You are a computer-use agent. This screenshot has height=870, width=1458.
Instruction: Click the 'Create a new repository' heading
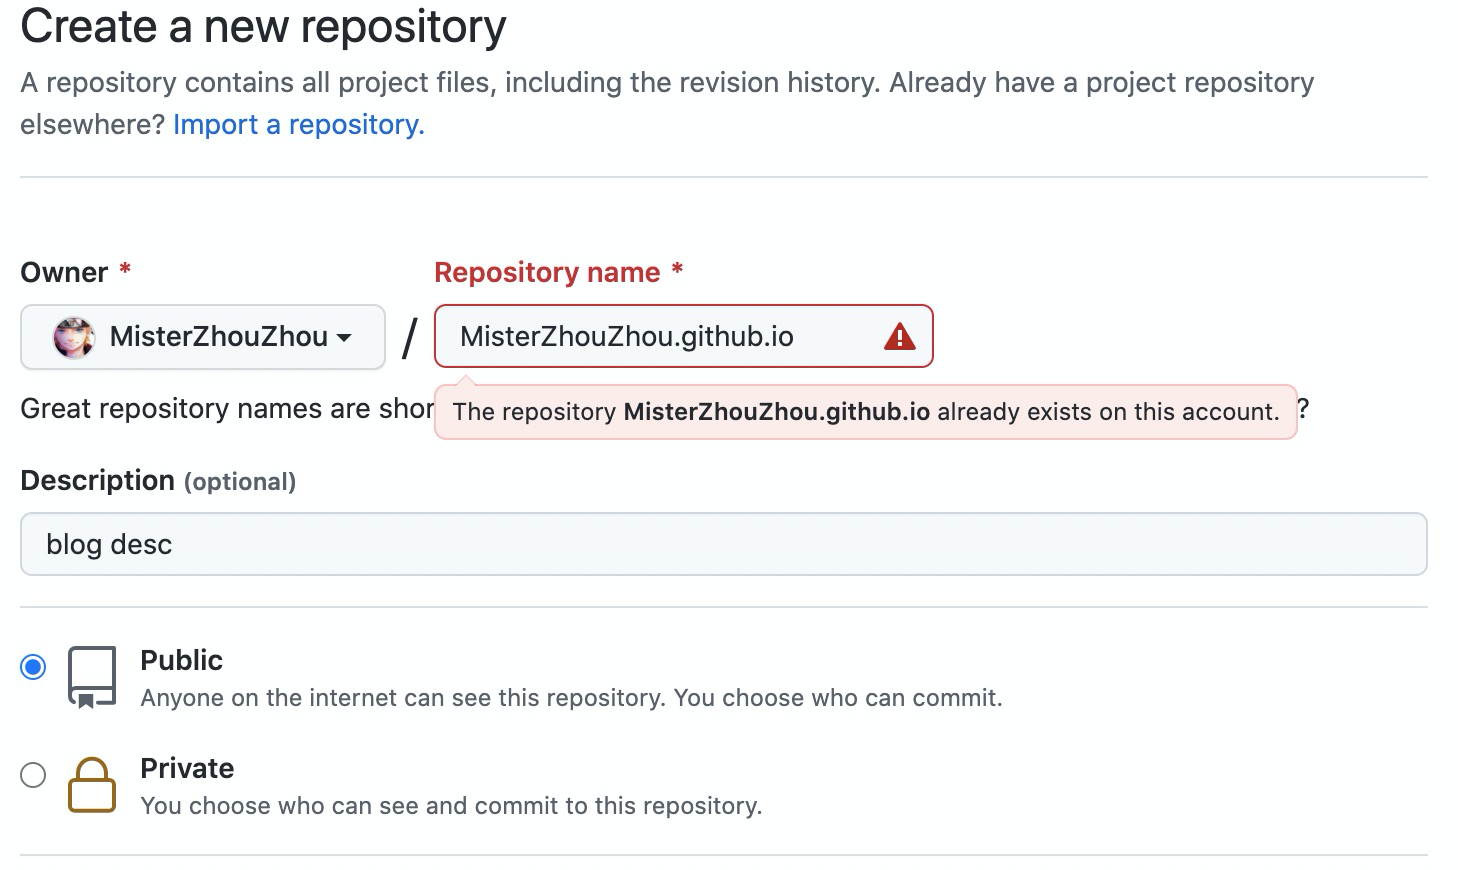click(x=263, y=27)
